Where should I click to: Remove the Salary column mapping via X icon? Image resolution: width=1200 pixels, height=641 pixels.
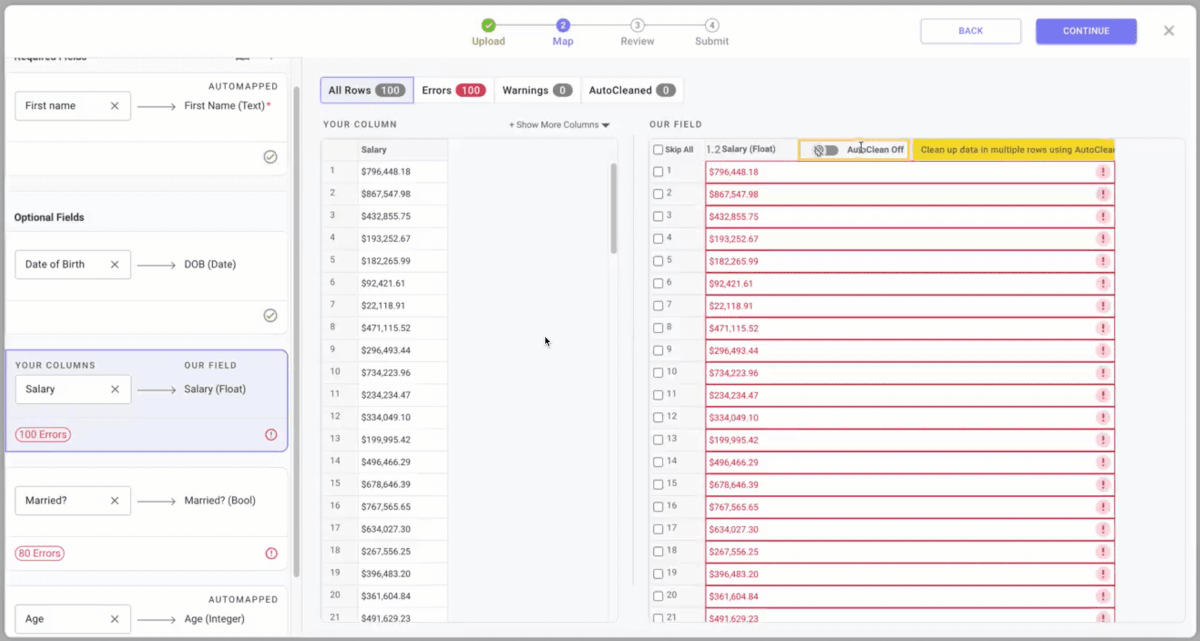click(x=114, y=389)
